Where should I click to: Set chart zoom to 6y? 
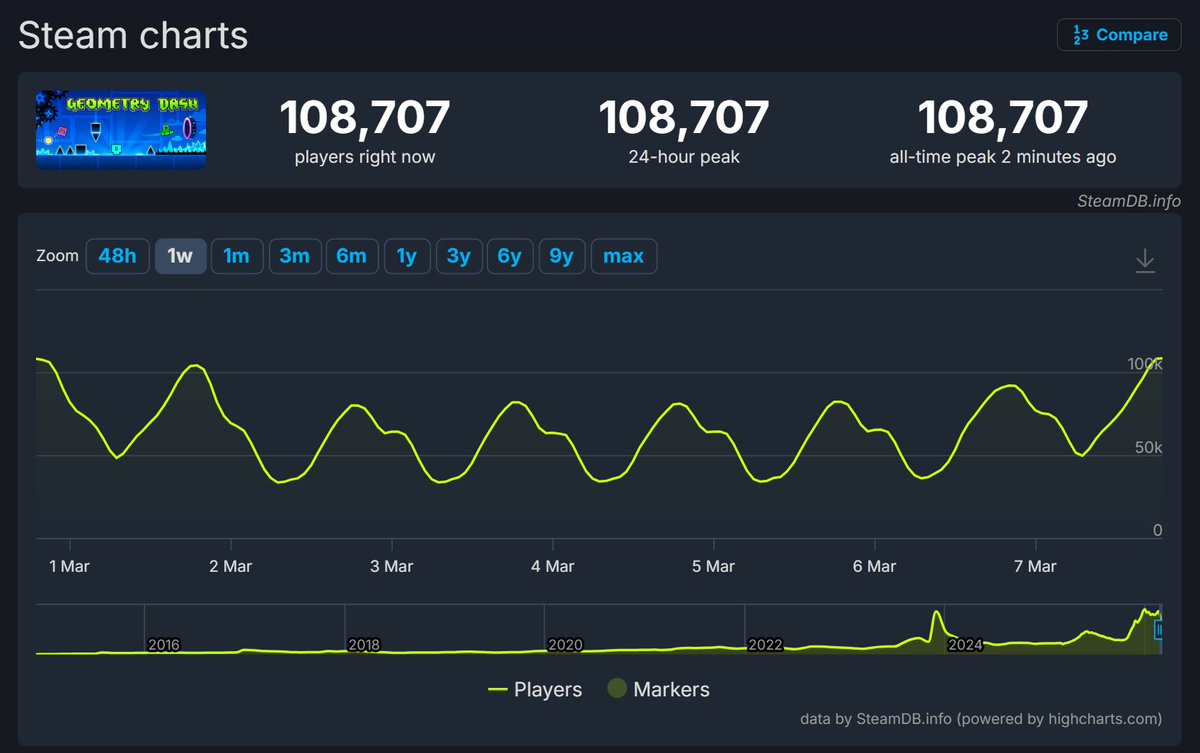pos(510,256)
